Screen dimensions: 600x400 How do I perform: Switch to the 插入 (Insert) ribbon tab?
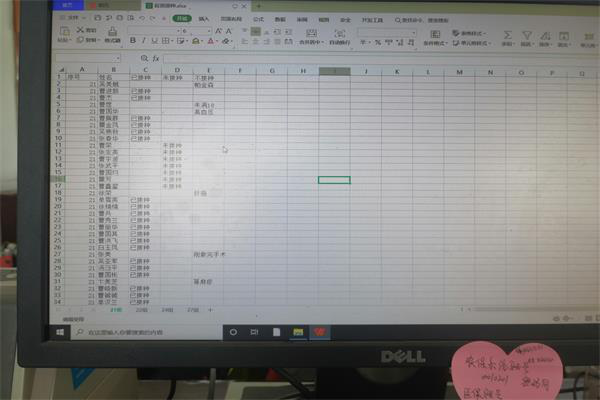pyautogui.click(x=204, y=18)
